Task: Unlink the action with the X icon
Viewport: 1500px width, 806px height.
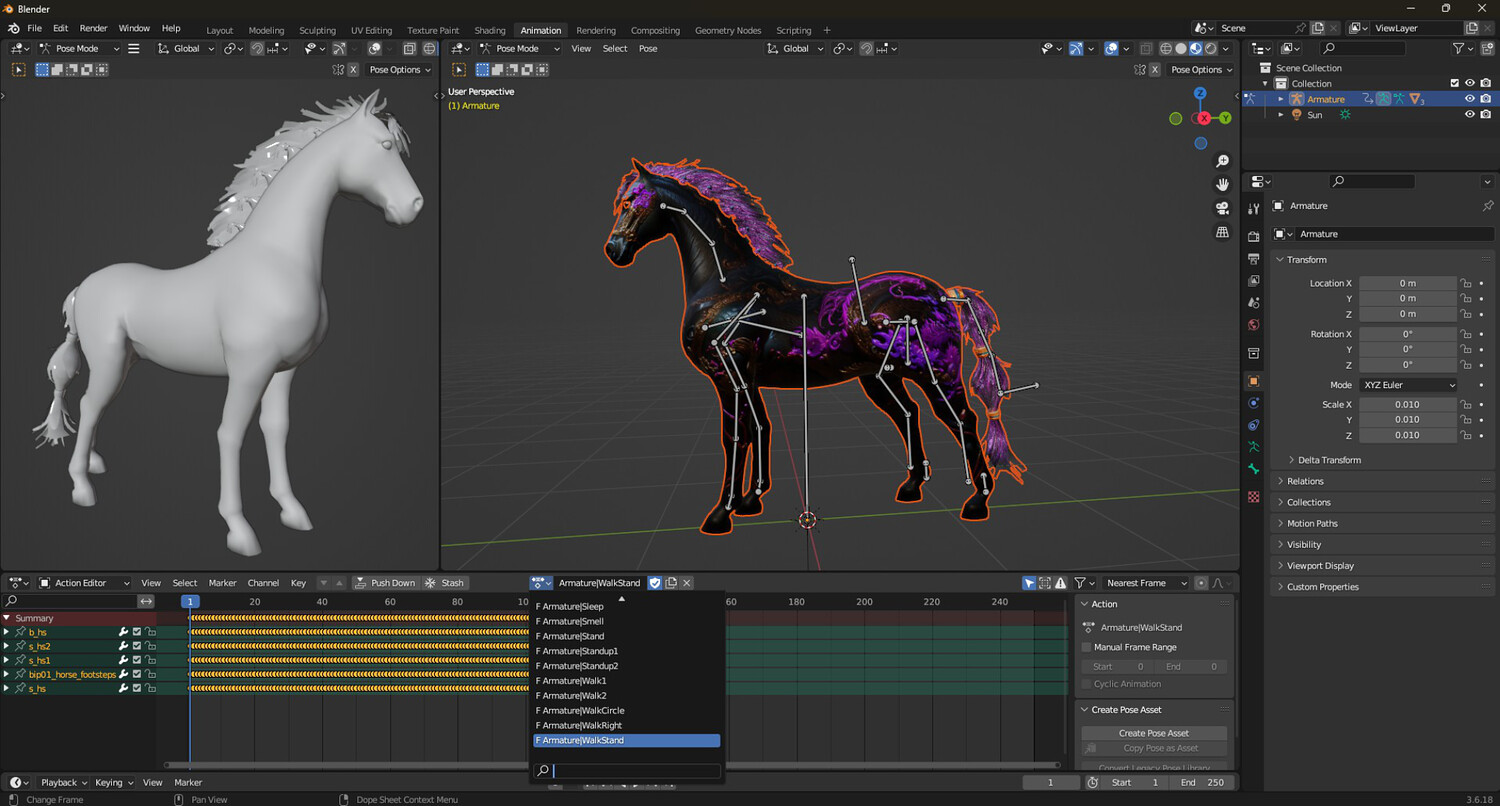Action: (687, 583)
